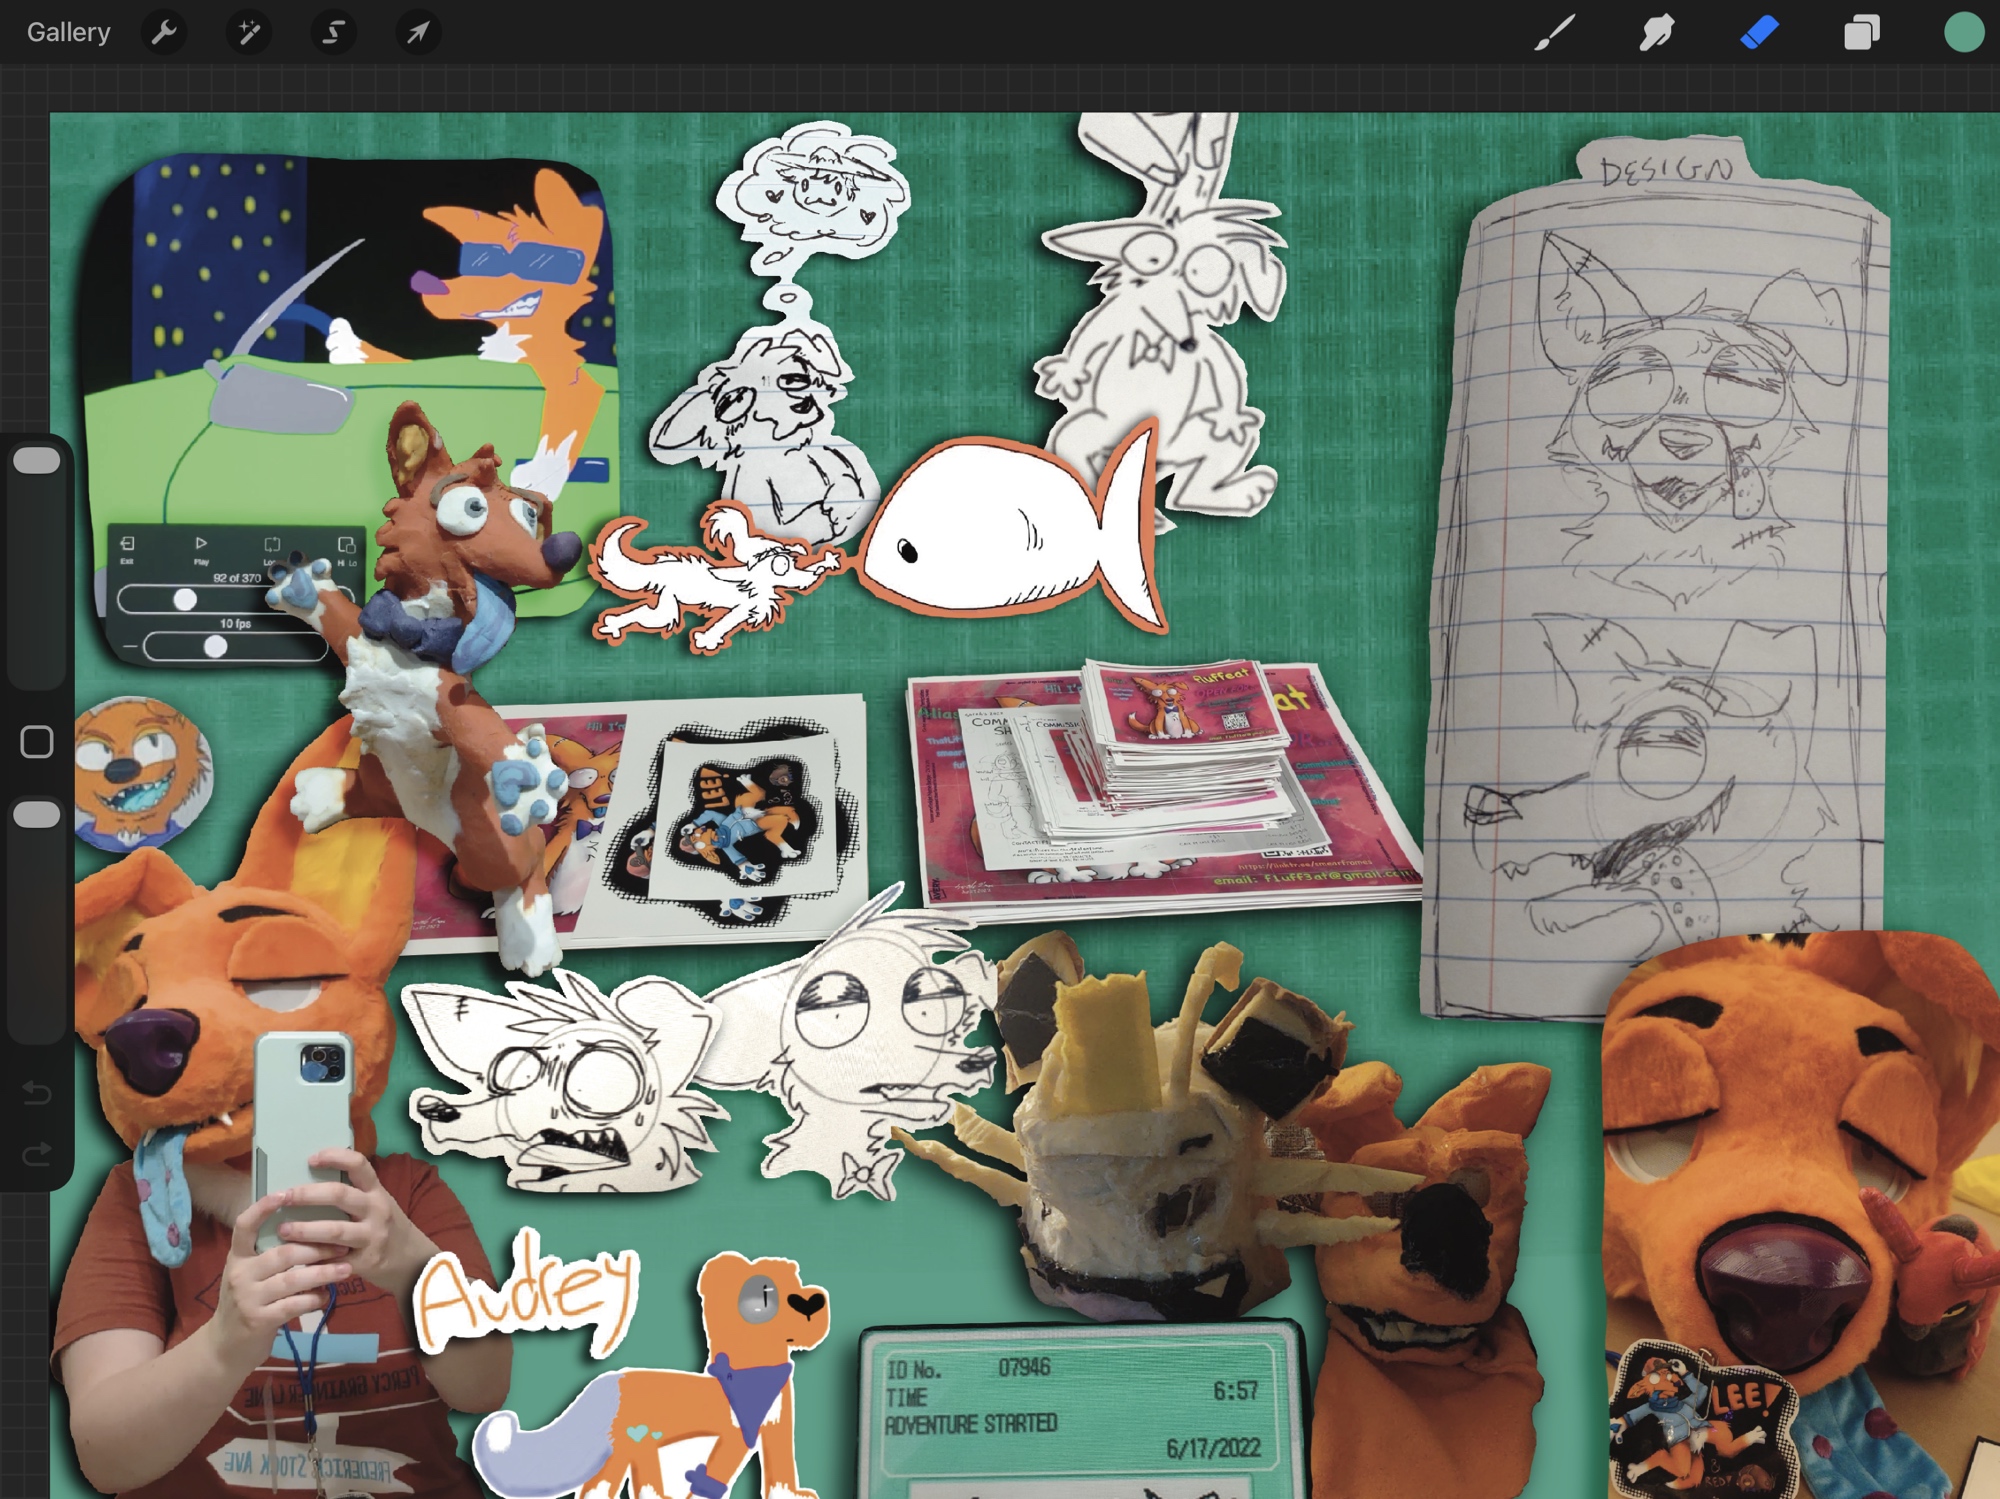This screenshot has width=2000, height=1499.
Task: Activate the Transform arrow tool
Action: coord(418,33)
